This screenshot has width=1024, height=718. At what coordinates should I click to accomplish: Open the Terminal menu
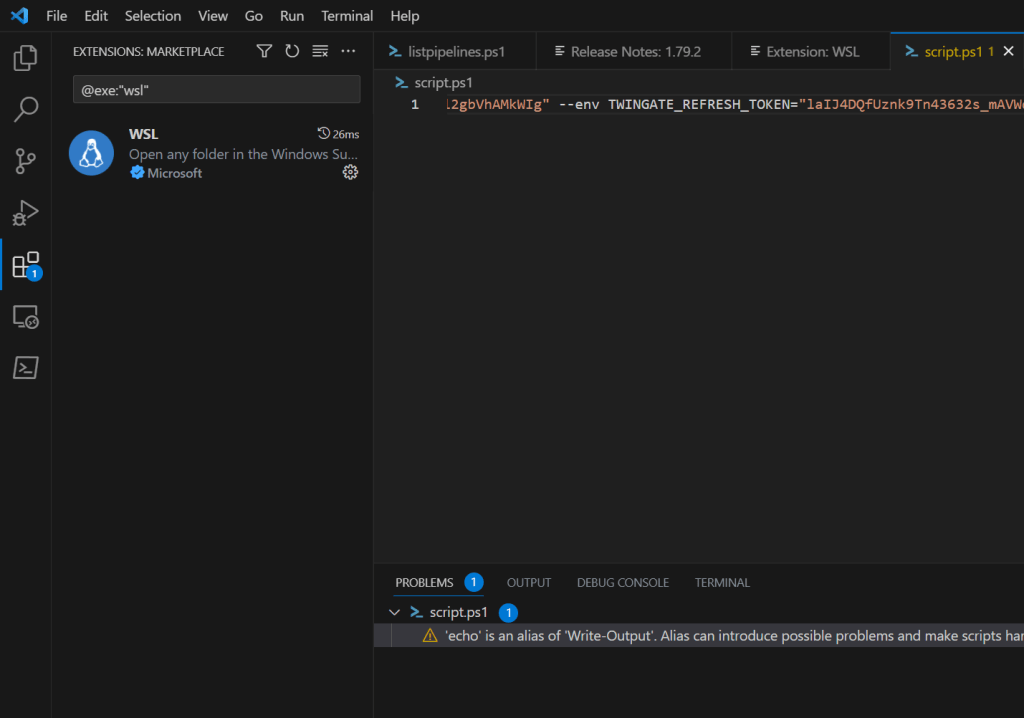coord(347,16)
